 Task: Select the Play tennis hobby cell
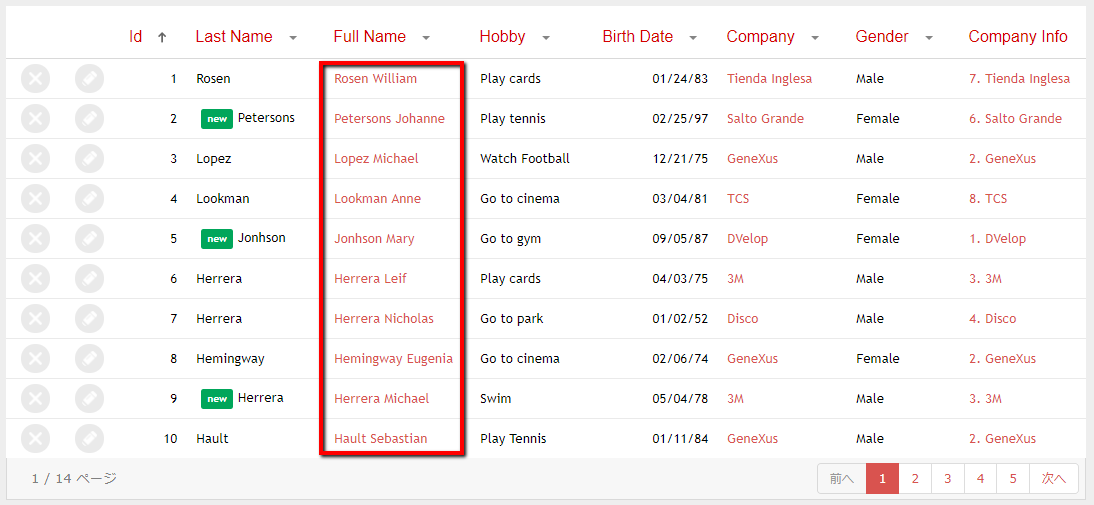point(513,119)
